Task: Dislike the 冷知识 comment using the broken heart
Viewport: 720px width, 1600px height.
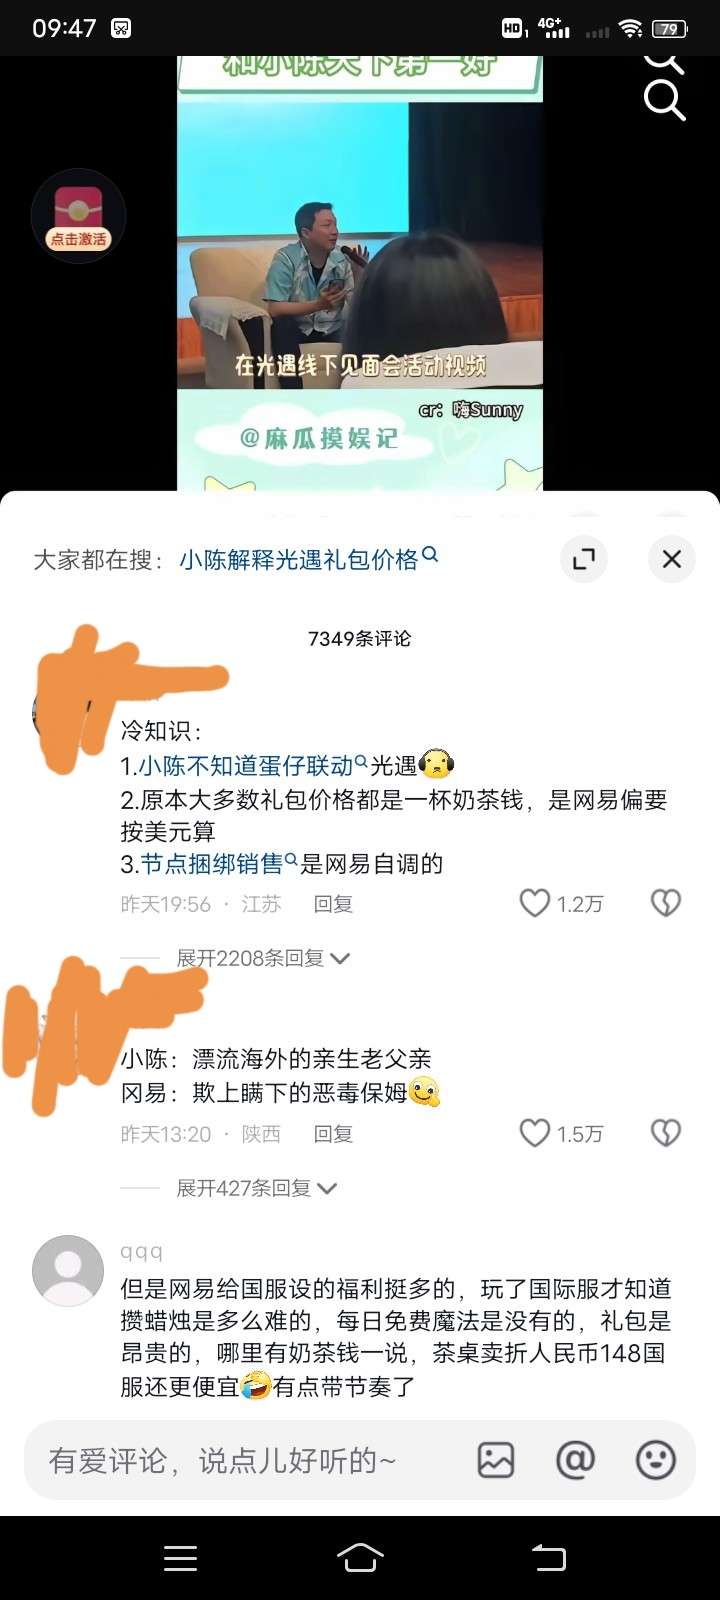Action: 666,904
